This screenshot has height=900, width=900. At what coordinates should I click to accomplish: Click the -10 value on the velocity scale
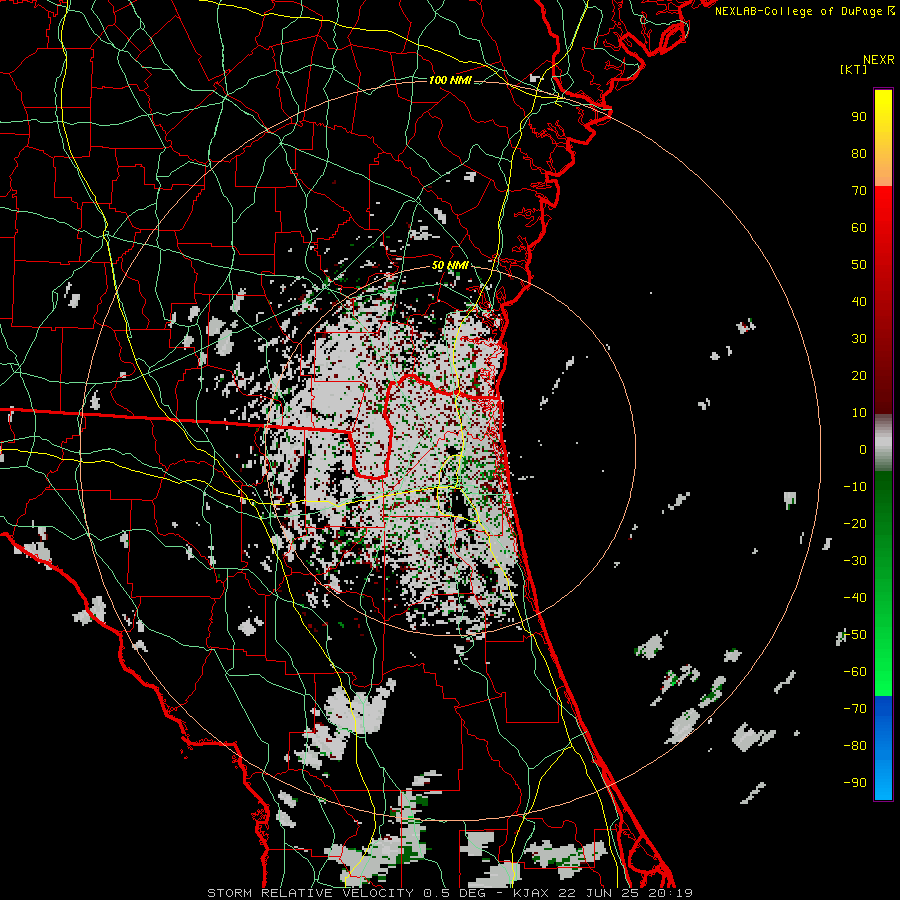click(855, 487)
